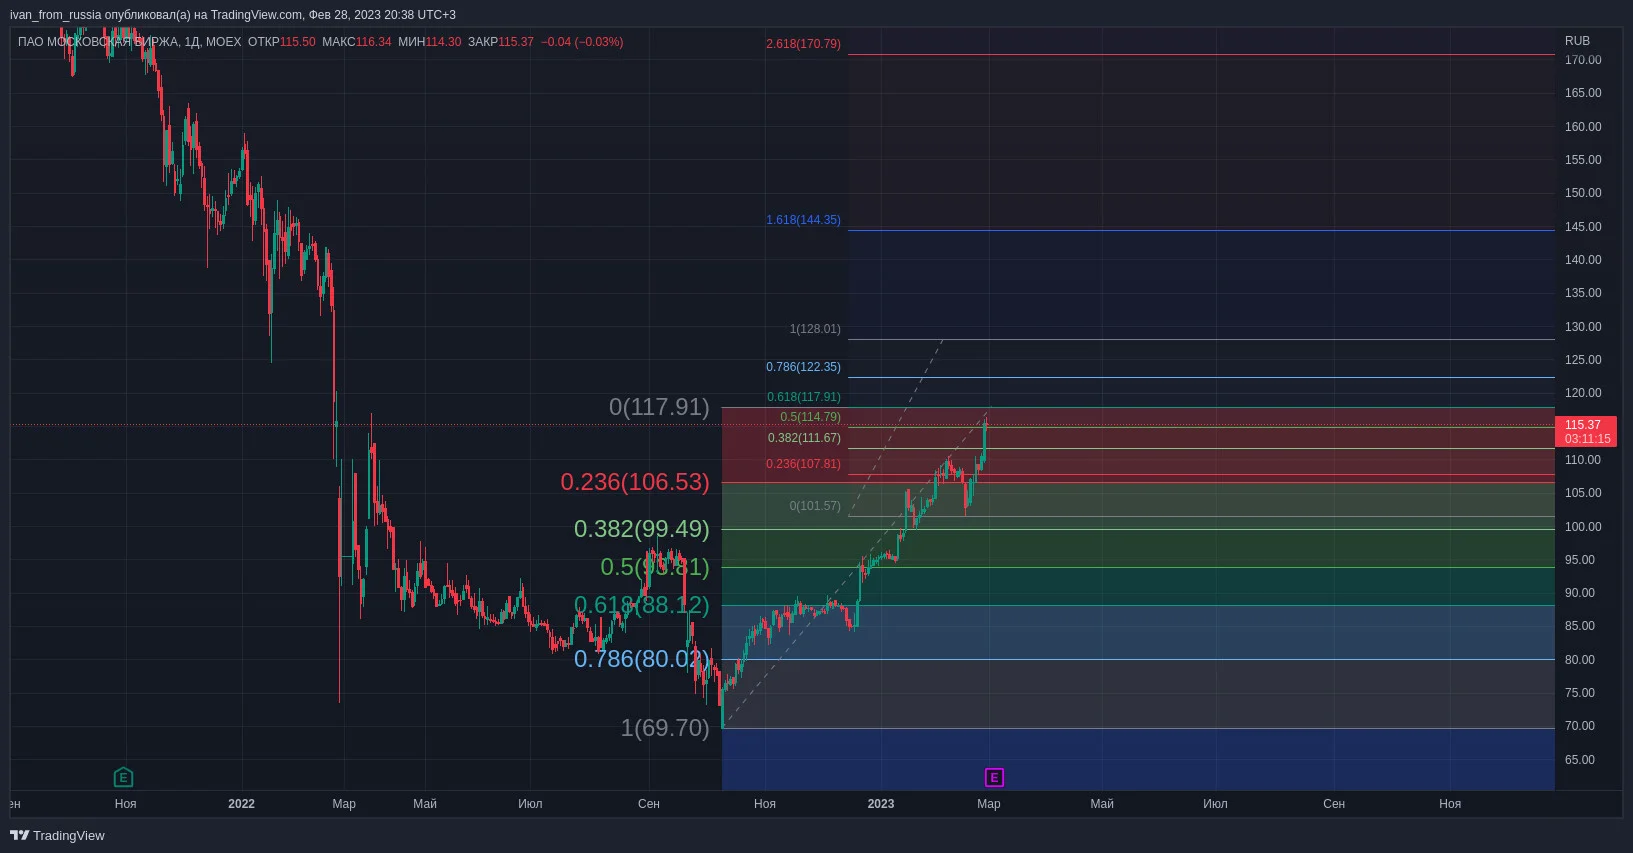Click the close value ЗАКР 115.37
Image resolution: width=1633 pixels, height=853 pixels.
click(x=501, y=42)
